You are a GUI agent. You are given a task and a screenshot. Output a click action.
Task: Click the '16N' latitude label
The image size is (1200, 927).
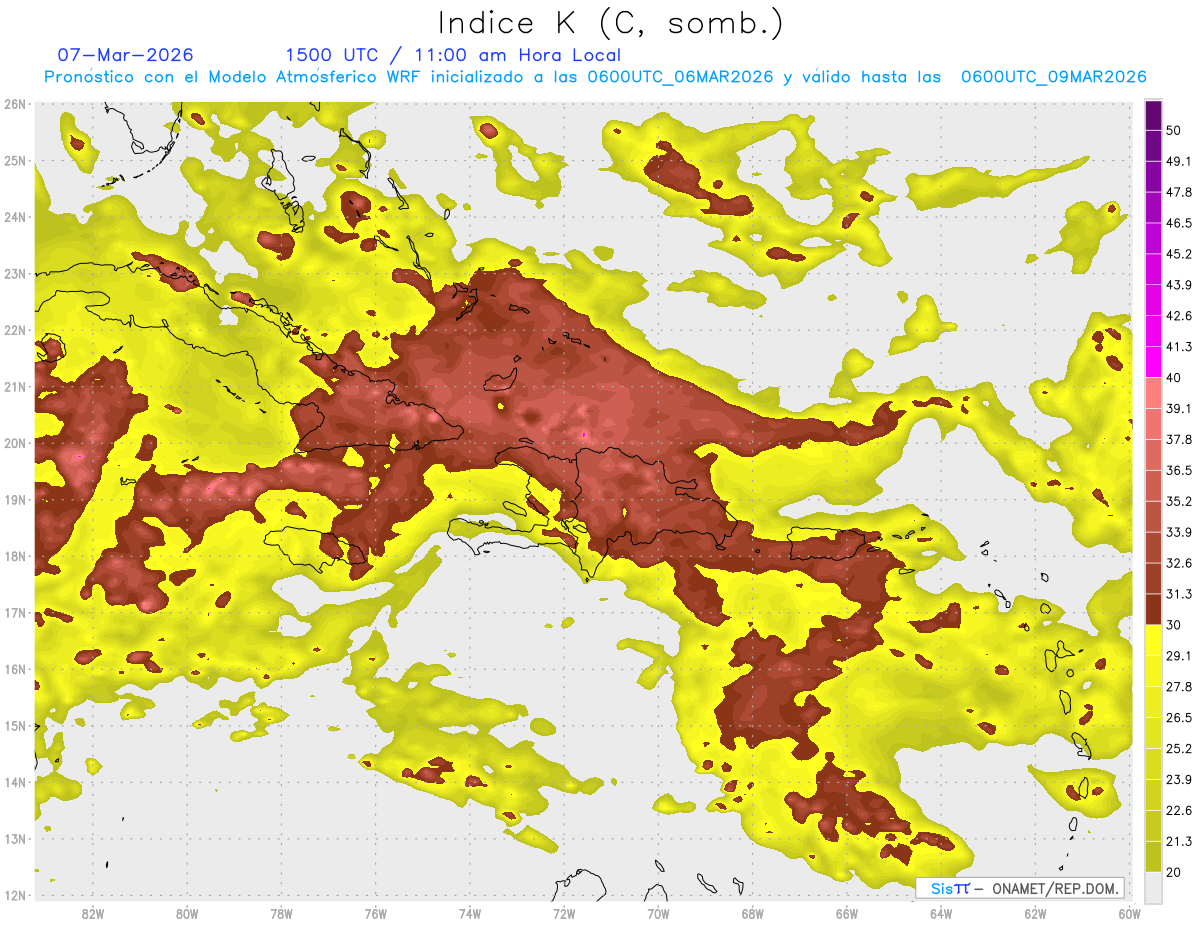pos(14,669)
